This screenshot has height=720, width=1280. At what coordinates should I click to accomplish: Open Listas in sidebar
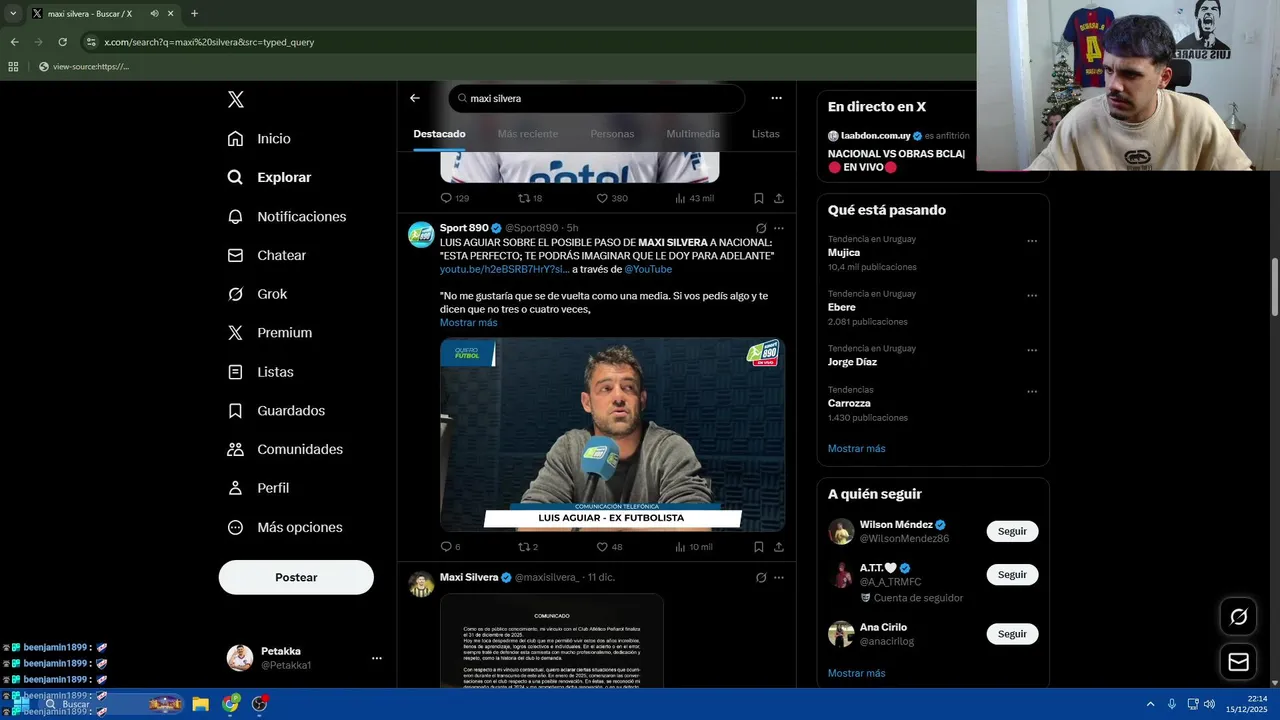[x=260, y=371]
